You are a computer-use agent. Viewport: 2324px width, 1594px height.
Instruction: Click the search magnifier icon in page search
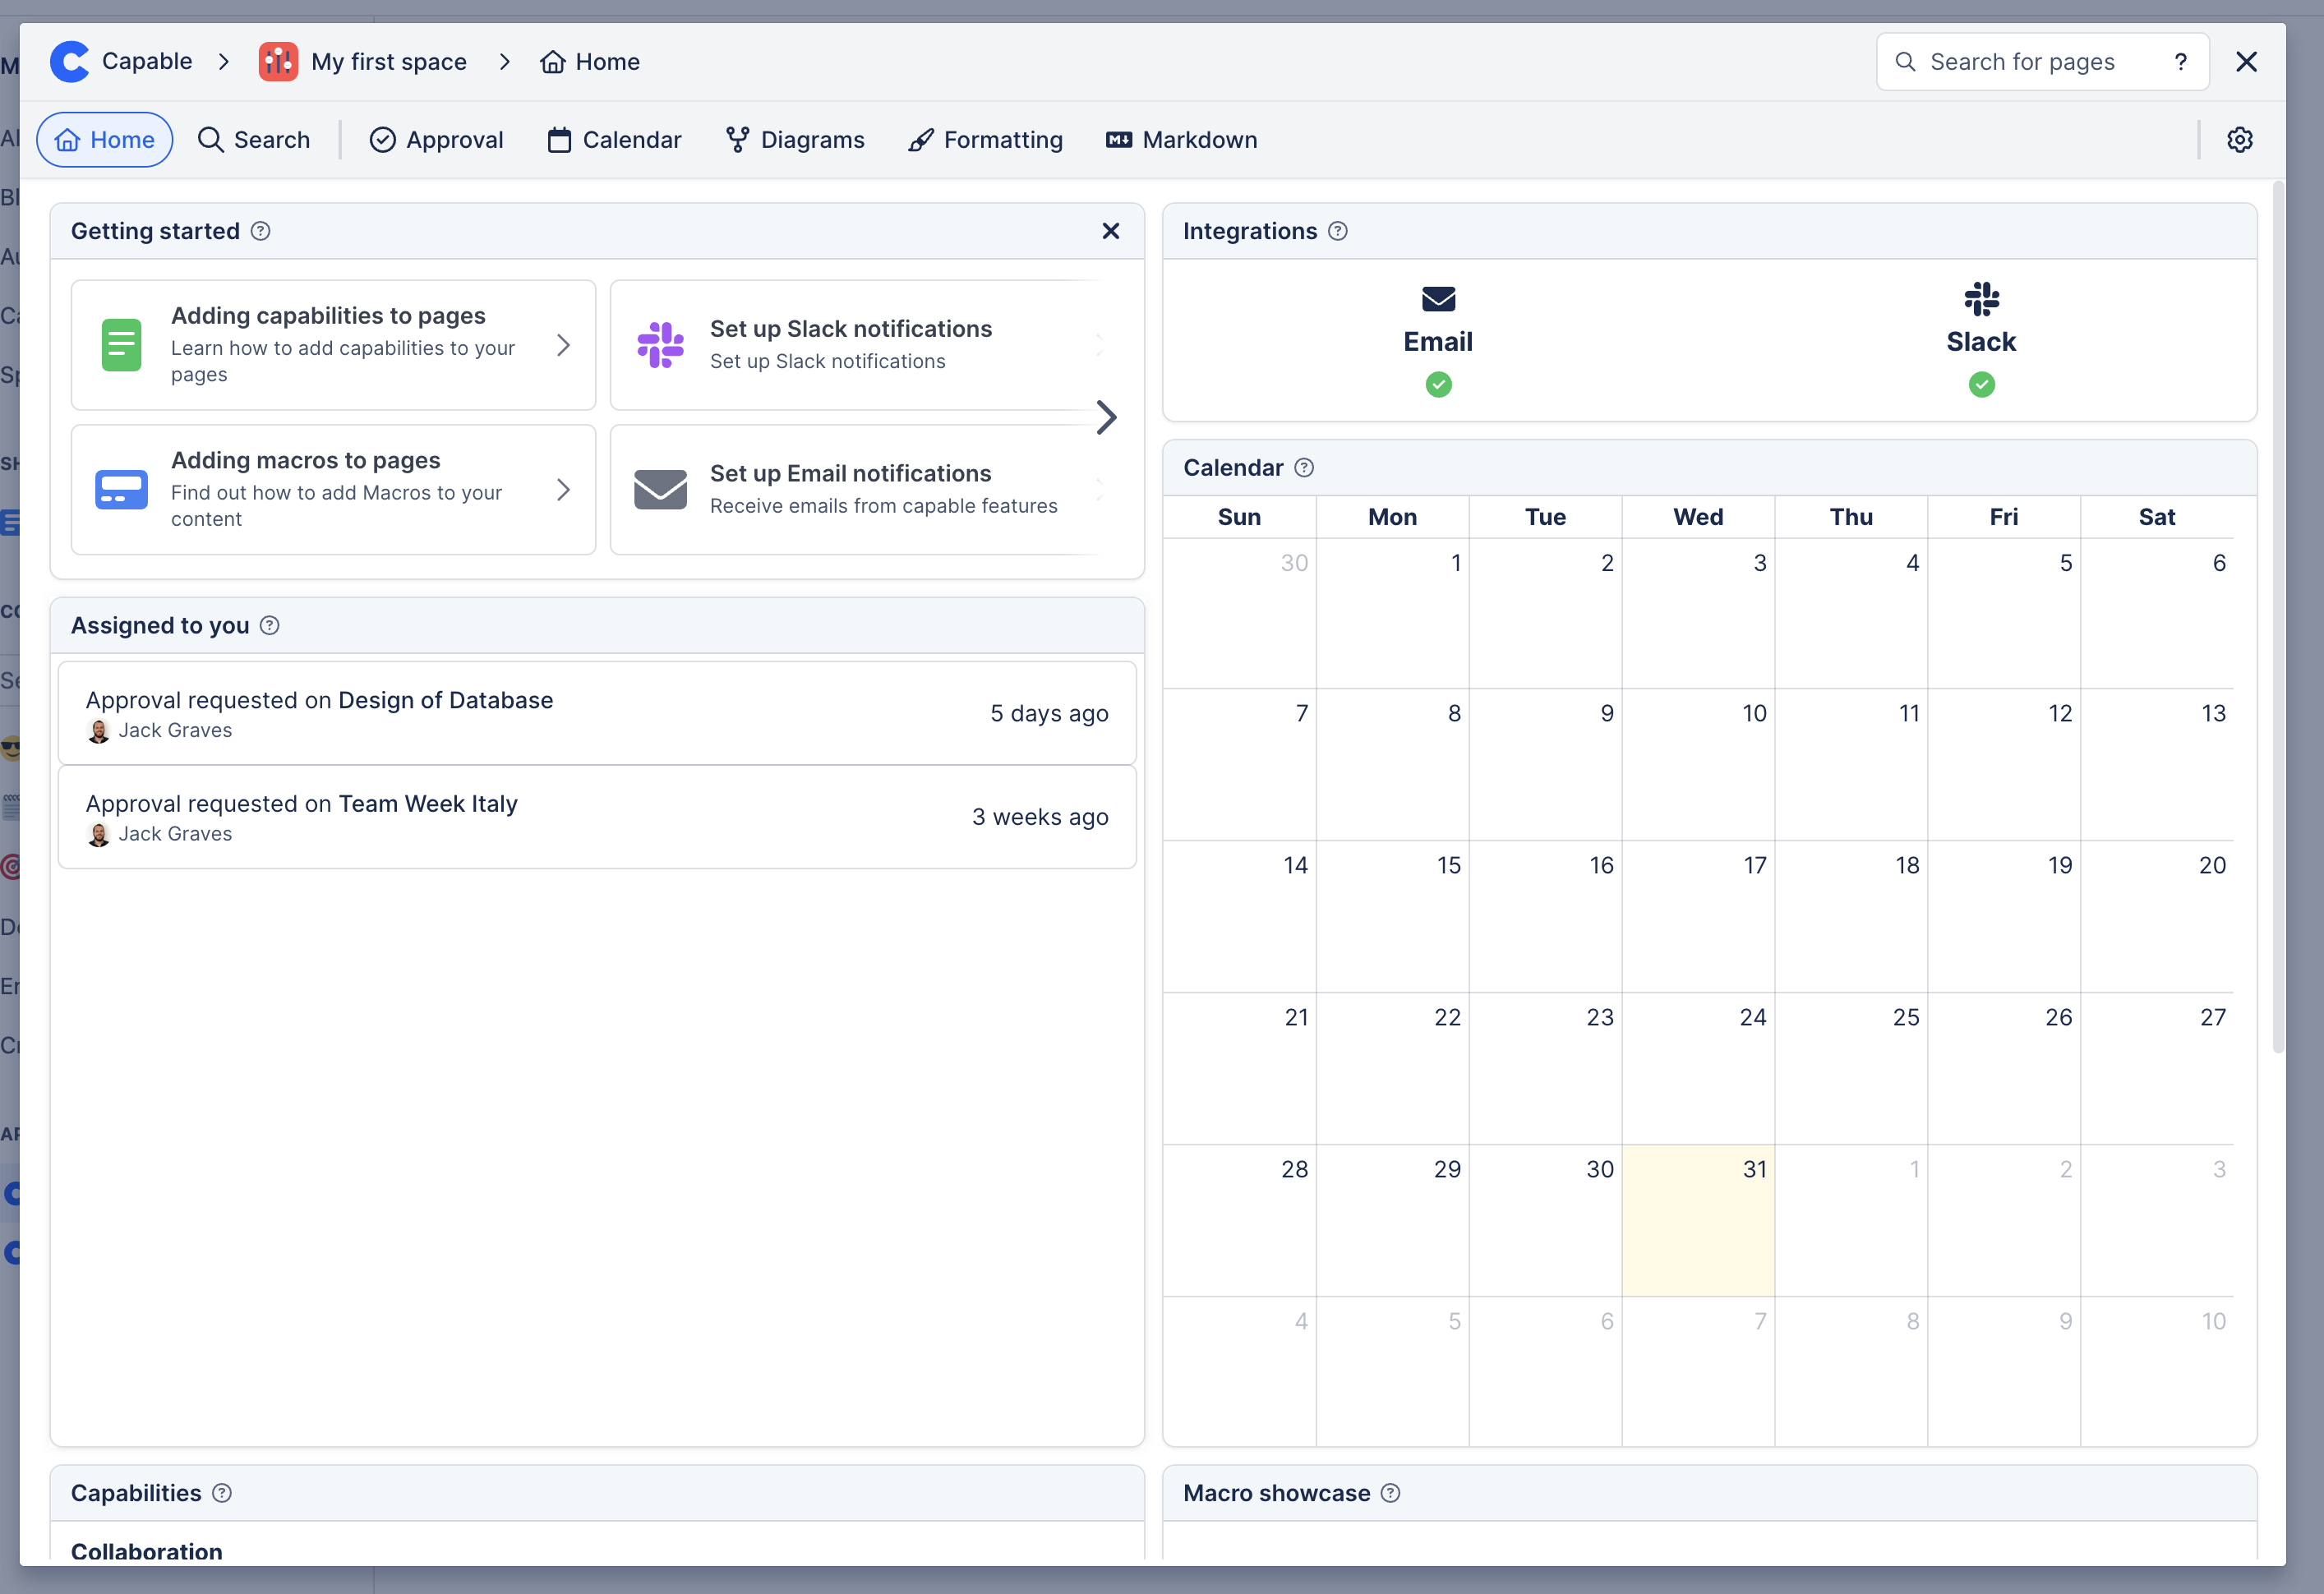click(1906, 62)
